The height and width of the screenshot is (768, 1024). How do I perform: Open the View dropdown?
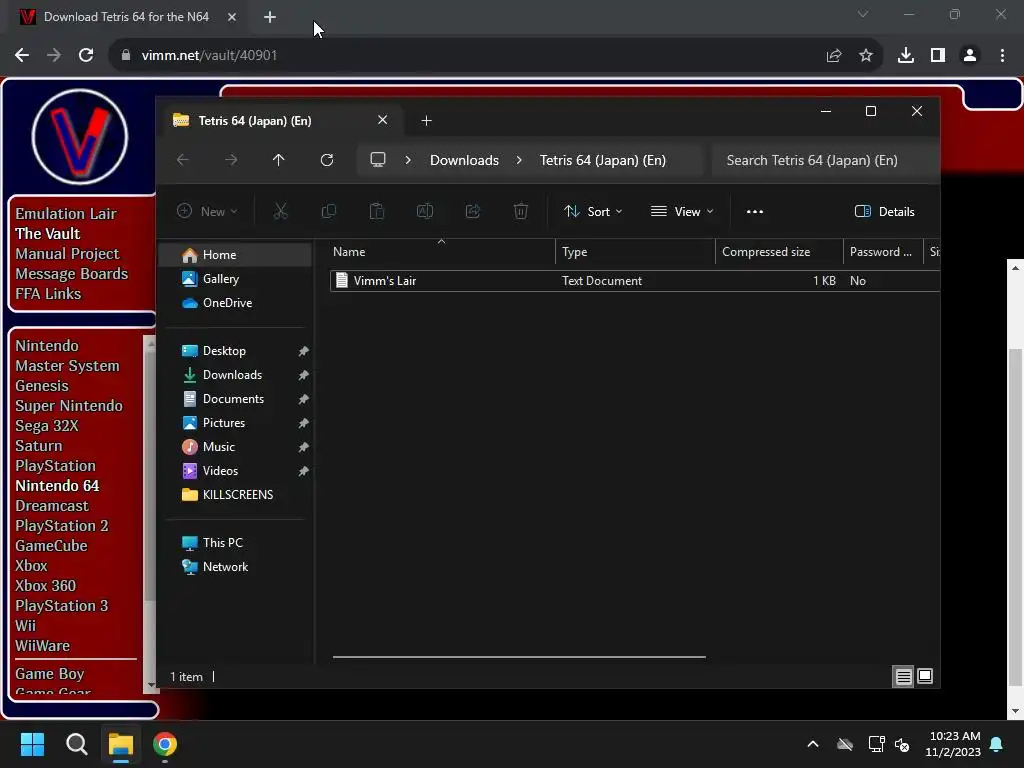(x=682, y=212)
